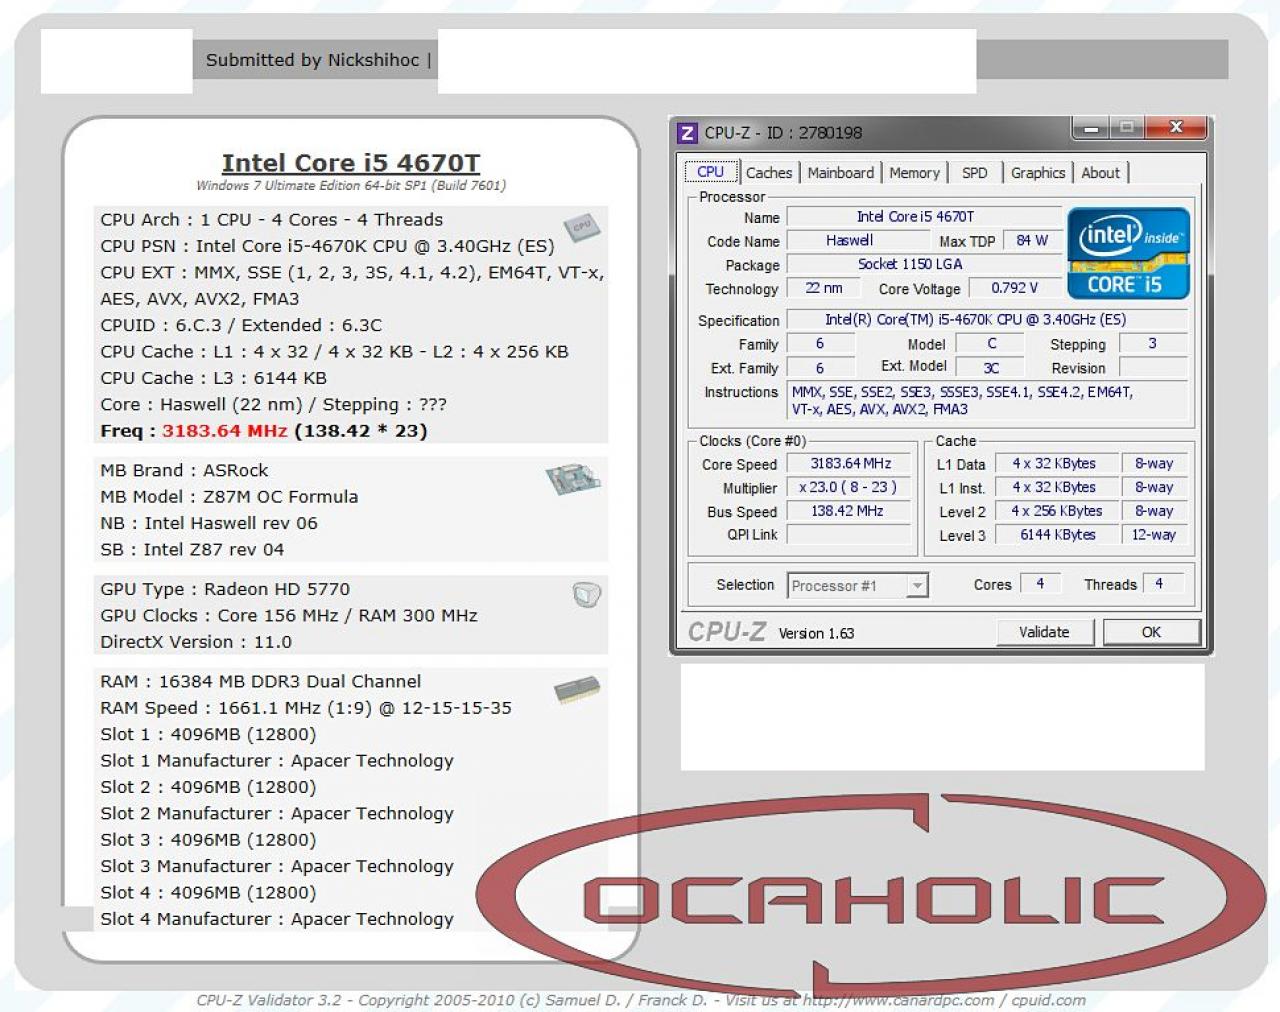Select the CPU tab
This screenshot has width=1280, height=1012.
click(710, 172)
